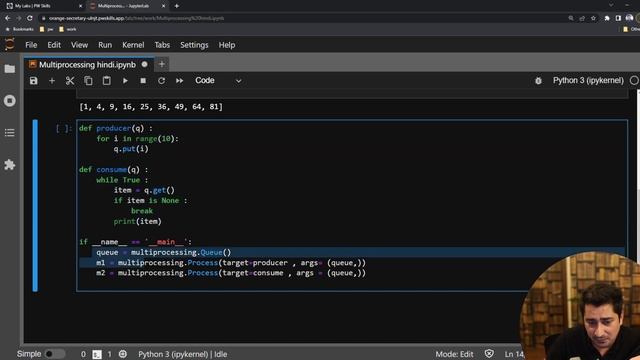Click the line 'def consume(q) :'

click(113, 169)
